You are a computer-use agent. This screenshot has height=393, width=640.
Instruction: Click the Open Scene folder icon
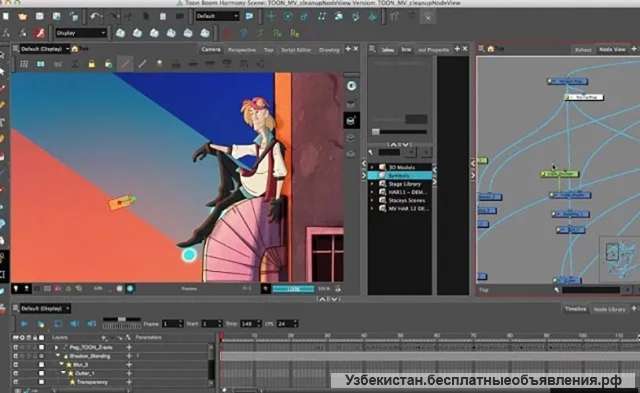pos(22,17)
